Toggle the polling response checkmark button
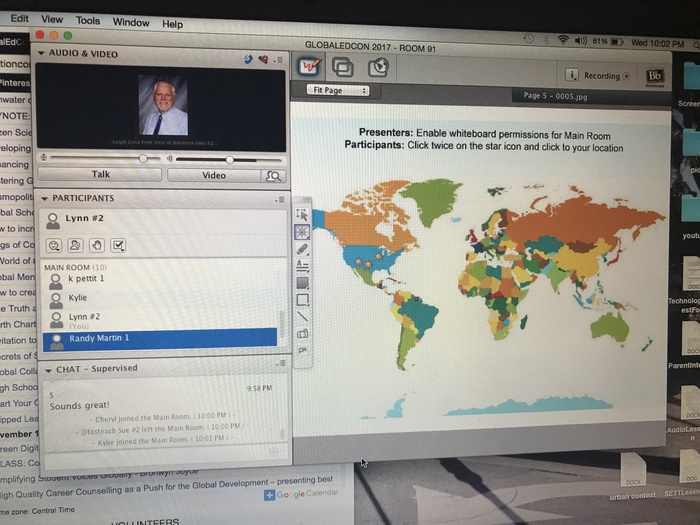The height and width of the screenshot is (525, 700). click(x=118, y=245)
